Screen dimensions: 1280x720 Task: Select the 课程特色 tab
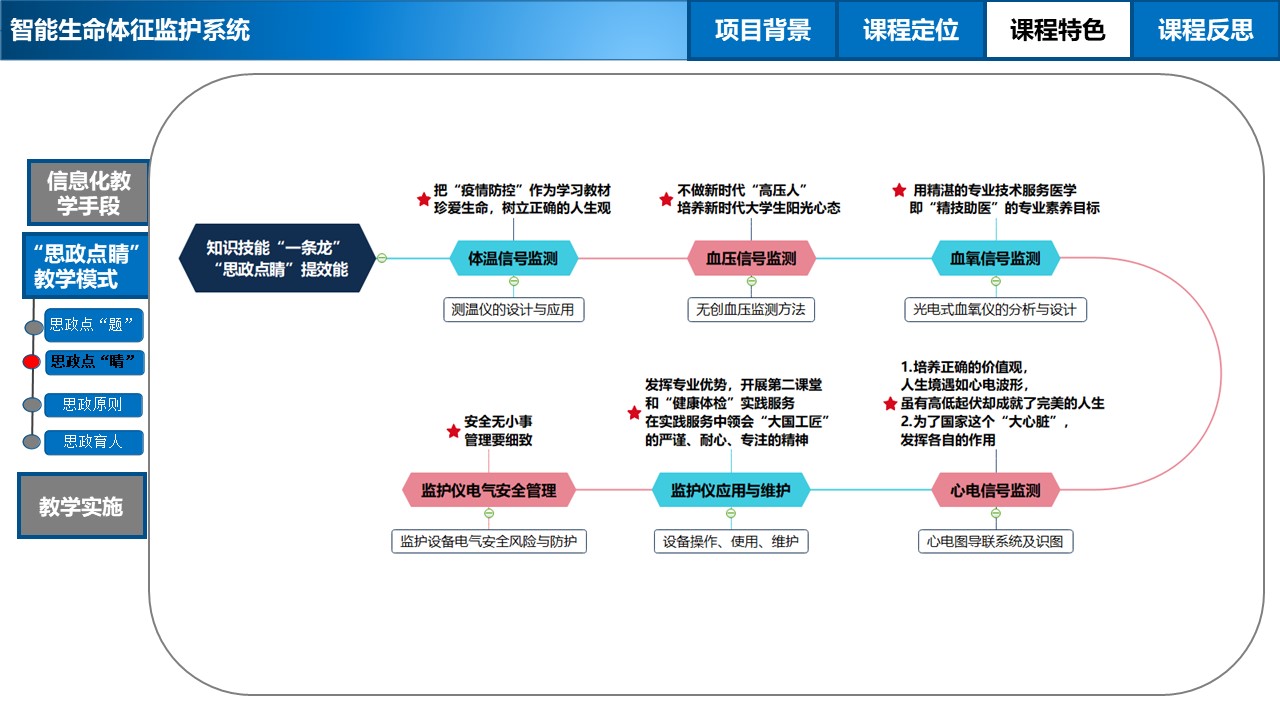coord(1058,30)
